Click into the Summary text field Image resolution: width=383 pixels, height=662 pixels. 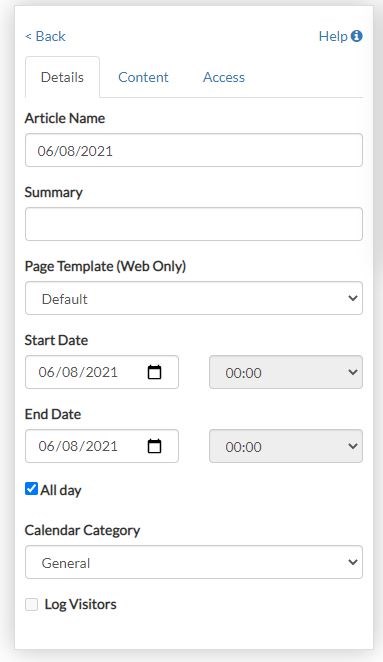pyautogui.click(x=194, y=224)
